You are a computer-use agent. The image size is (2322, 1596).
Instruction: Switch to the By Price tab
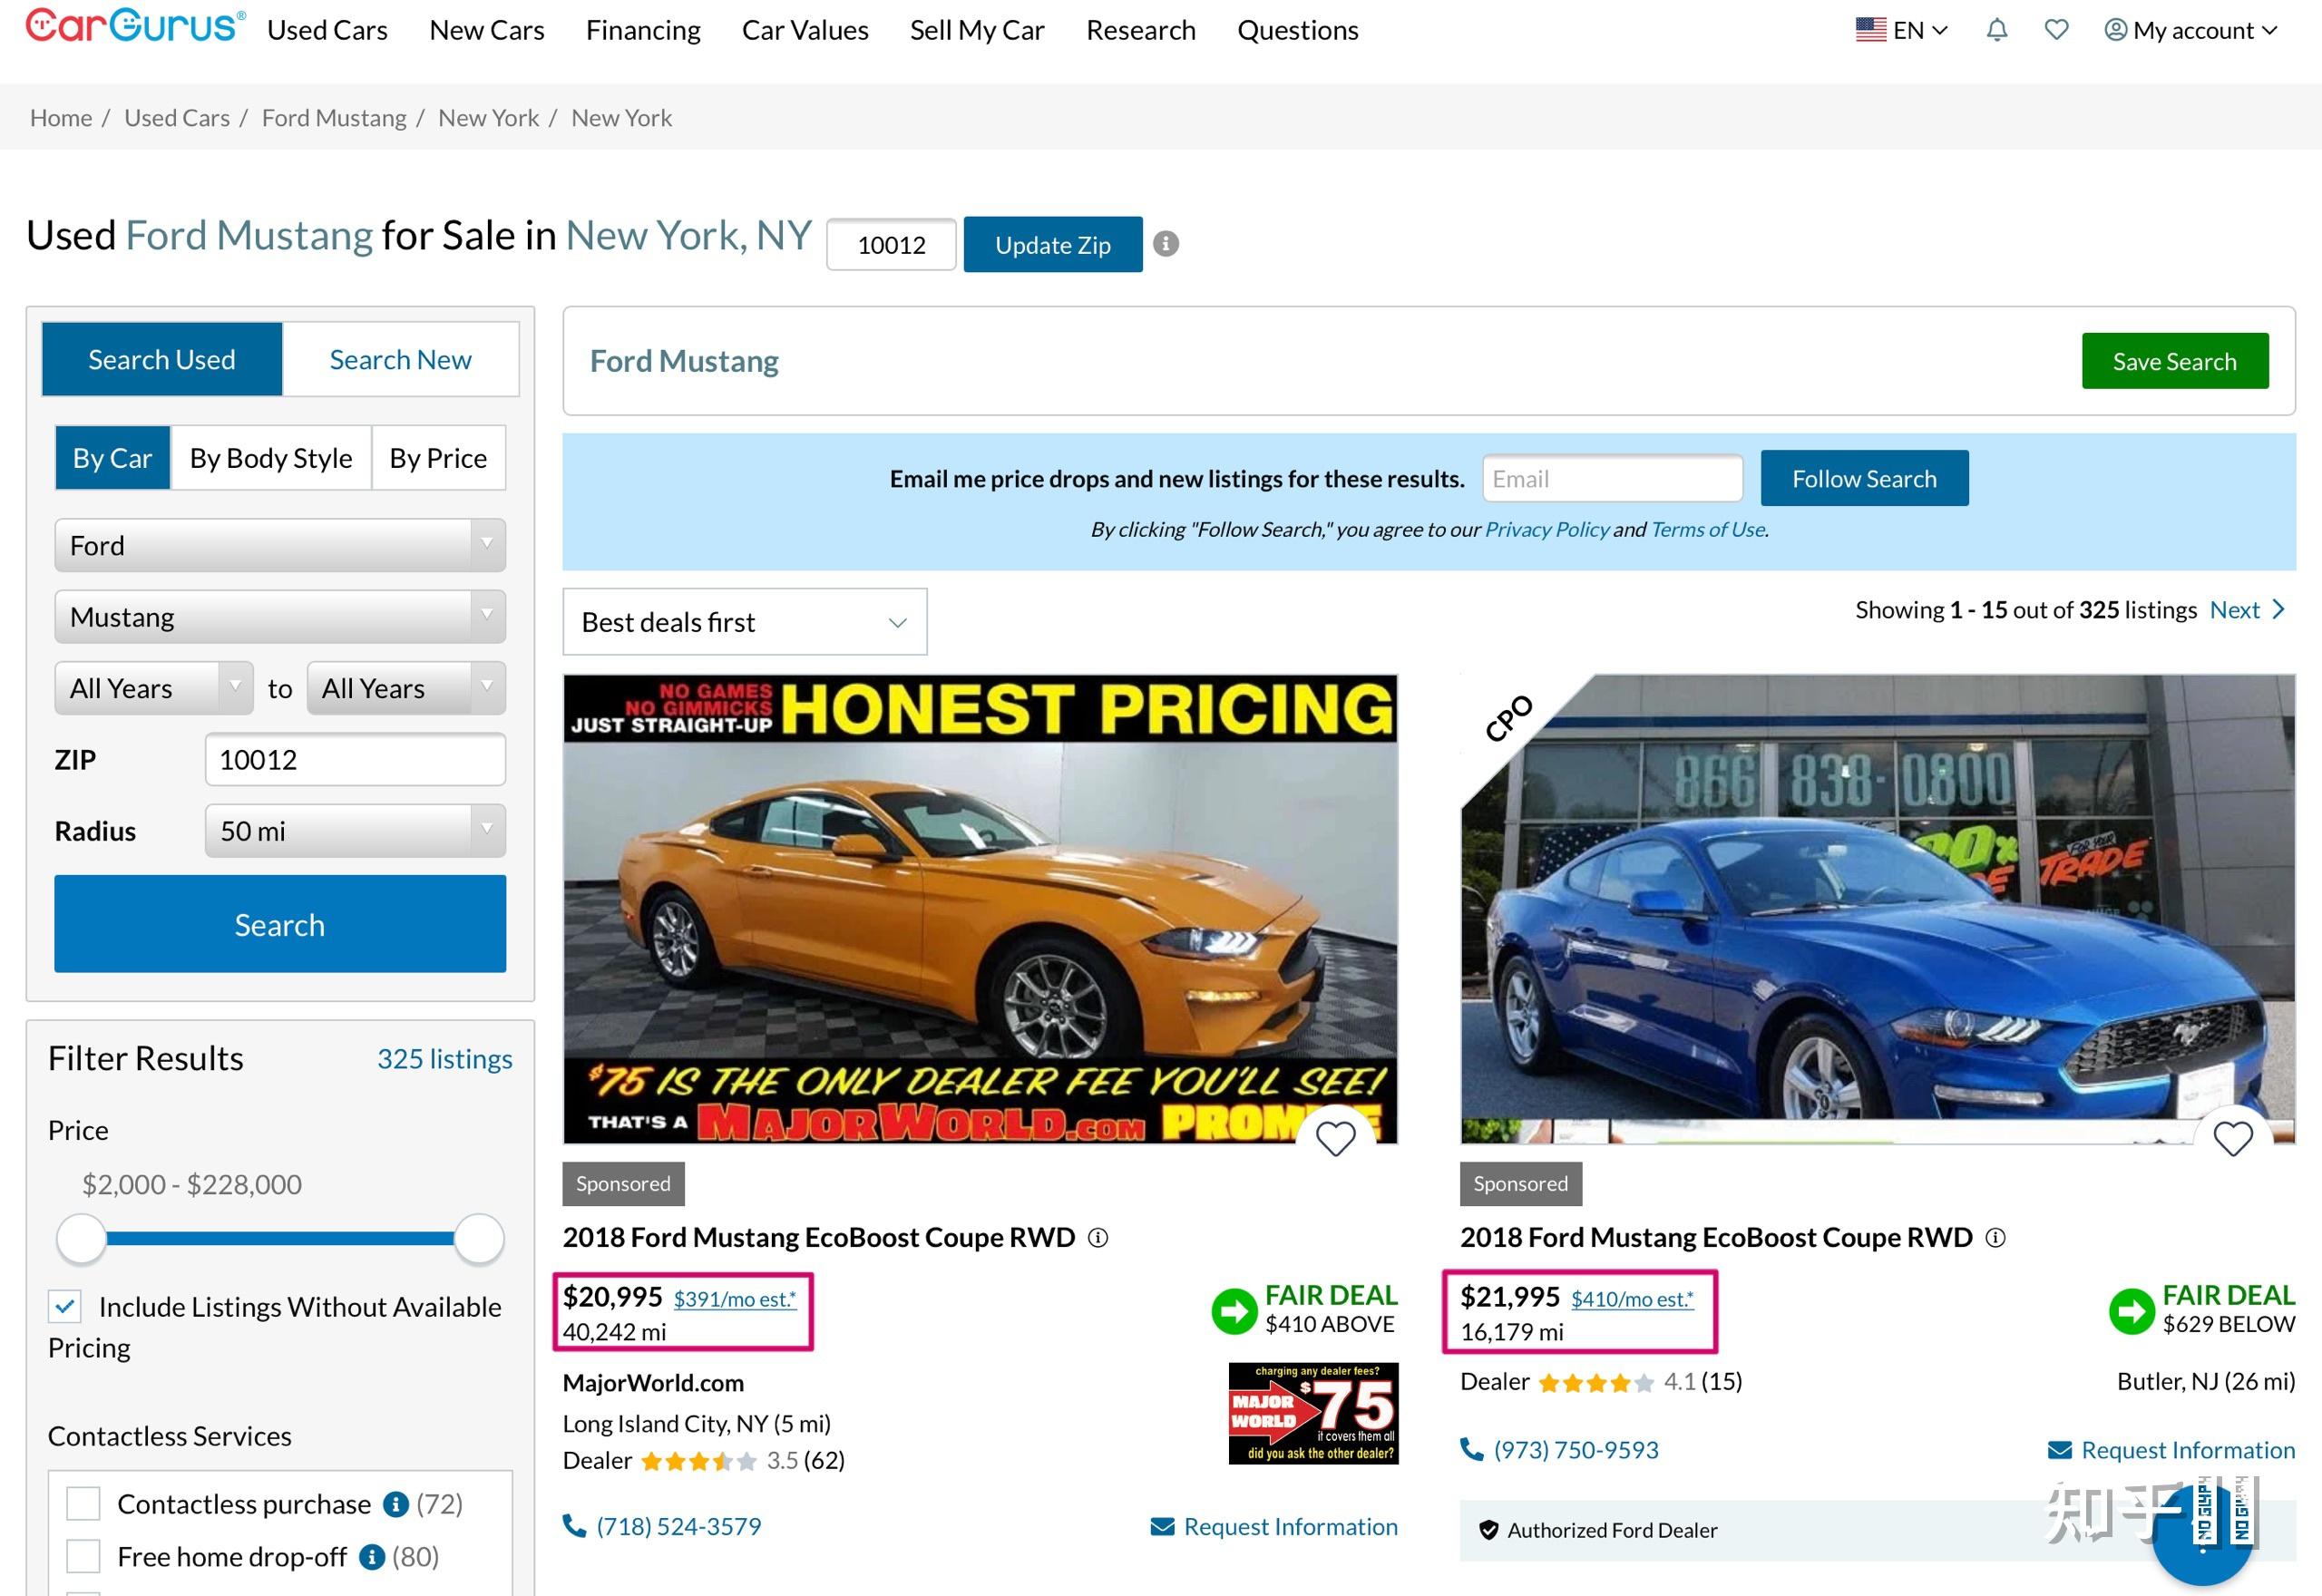438,458
